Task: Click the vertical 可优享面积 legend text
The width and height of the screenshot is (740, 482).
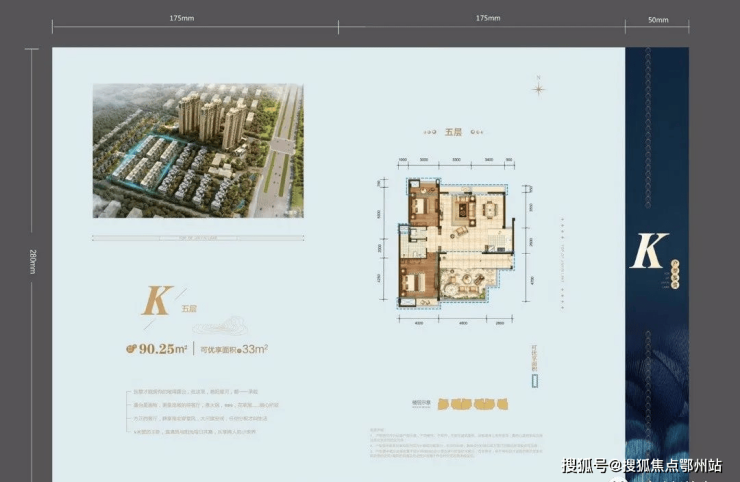Action: tap(535, 358)
